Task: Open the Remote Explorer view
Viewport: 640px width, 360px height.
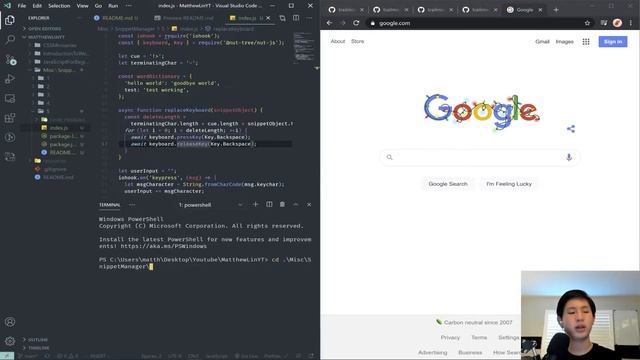Action: [x=10, y=98]
